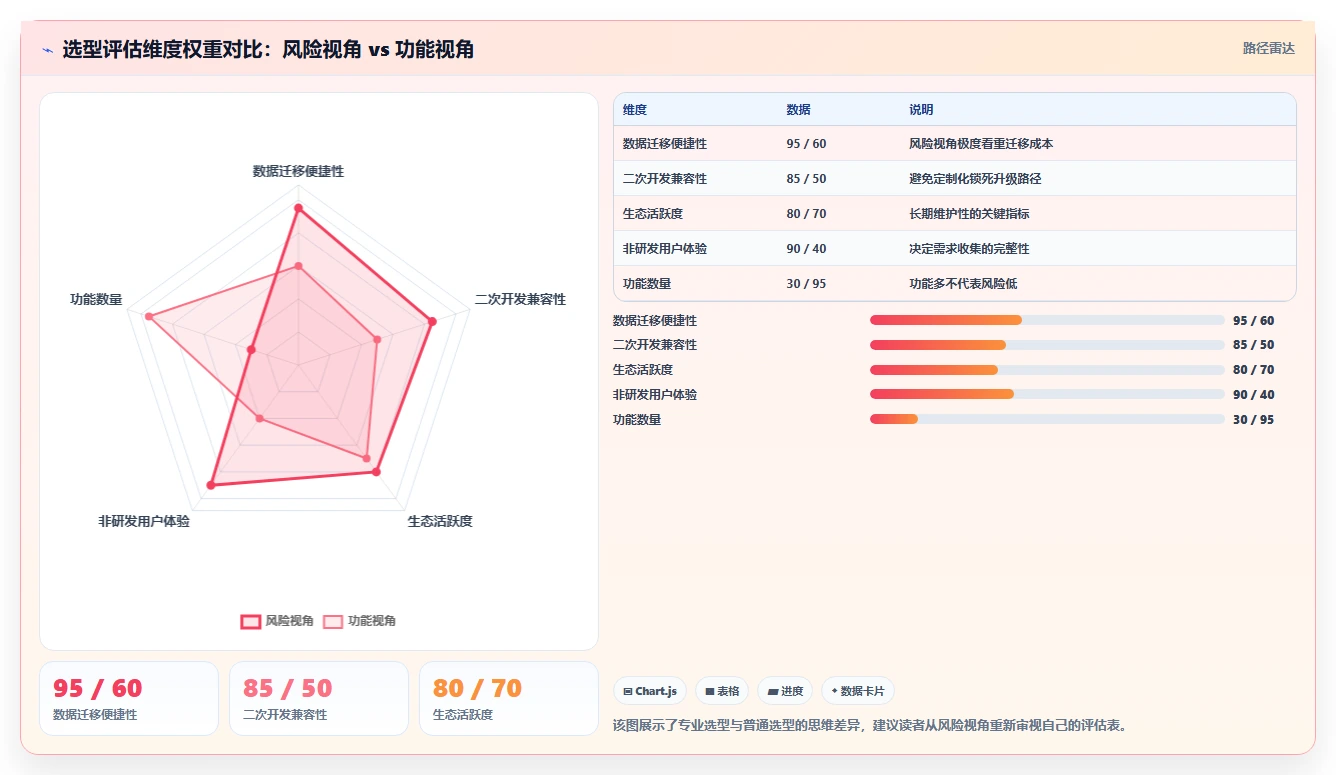Click 避免定制化锁死升级路径 description
Image resolution: width=1336 pixels, height=775 pixels.
point(975,179)
